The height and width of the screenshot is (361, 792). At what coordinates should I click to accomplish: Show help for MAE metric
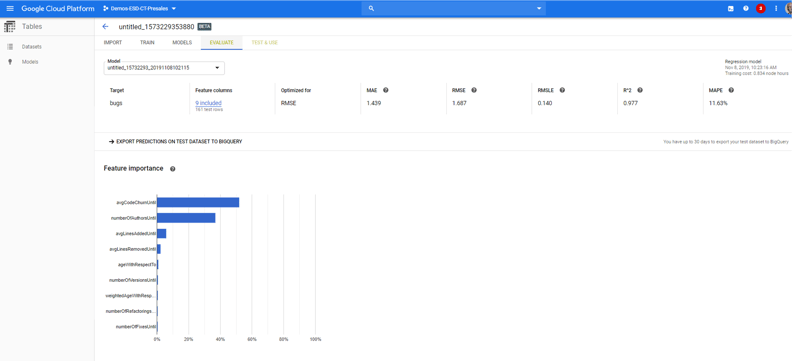pyautogui.click(x=385, y=90)
